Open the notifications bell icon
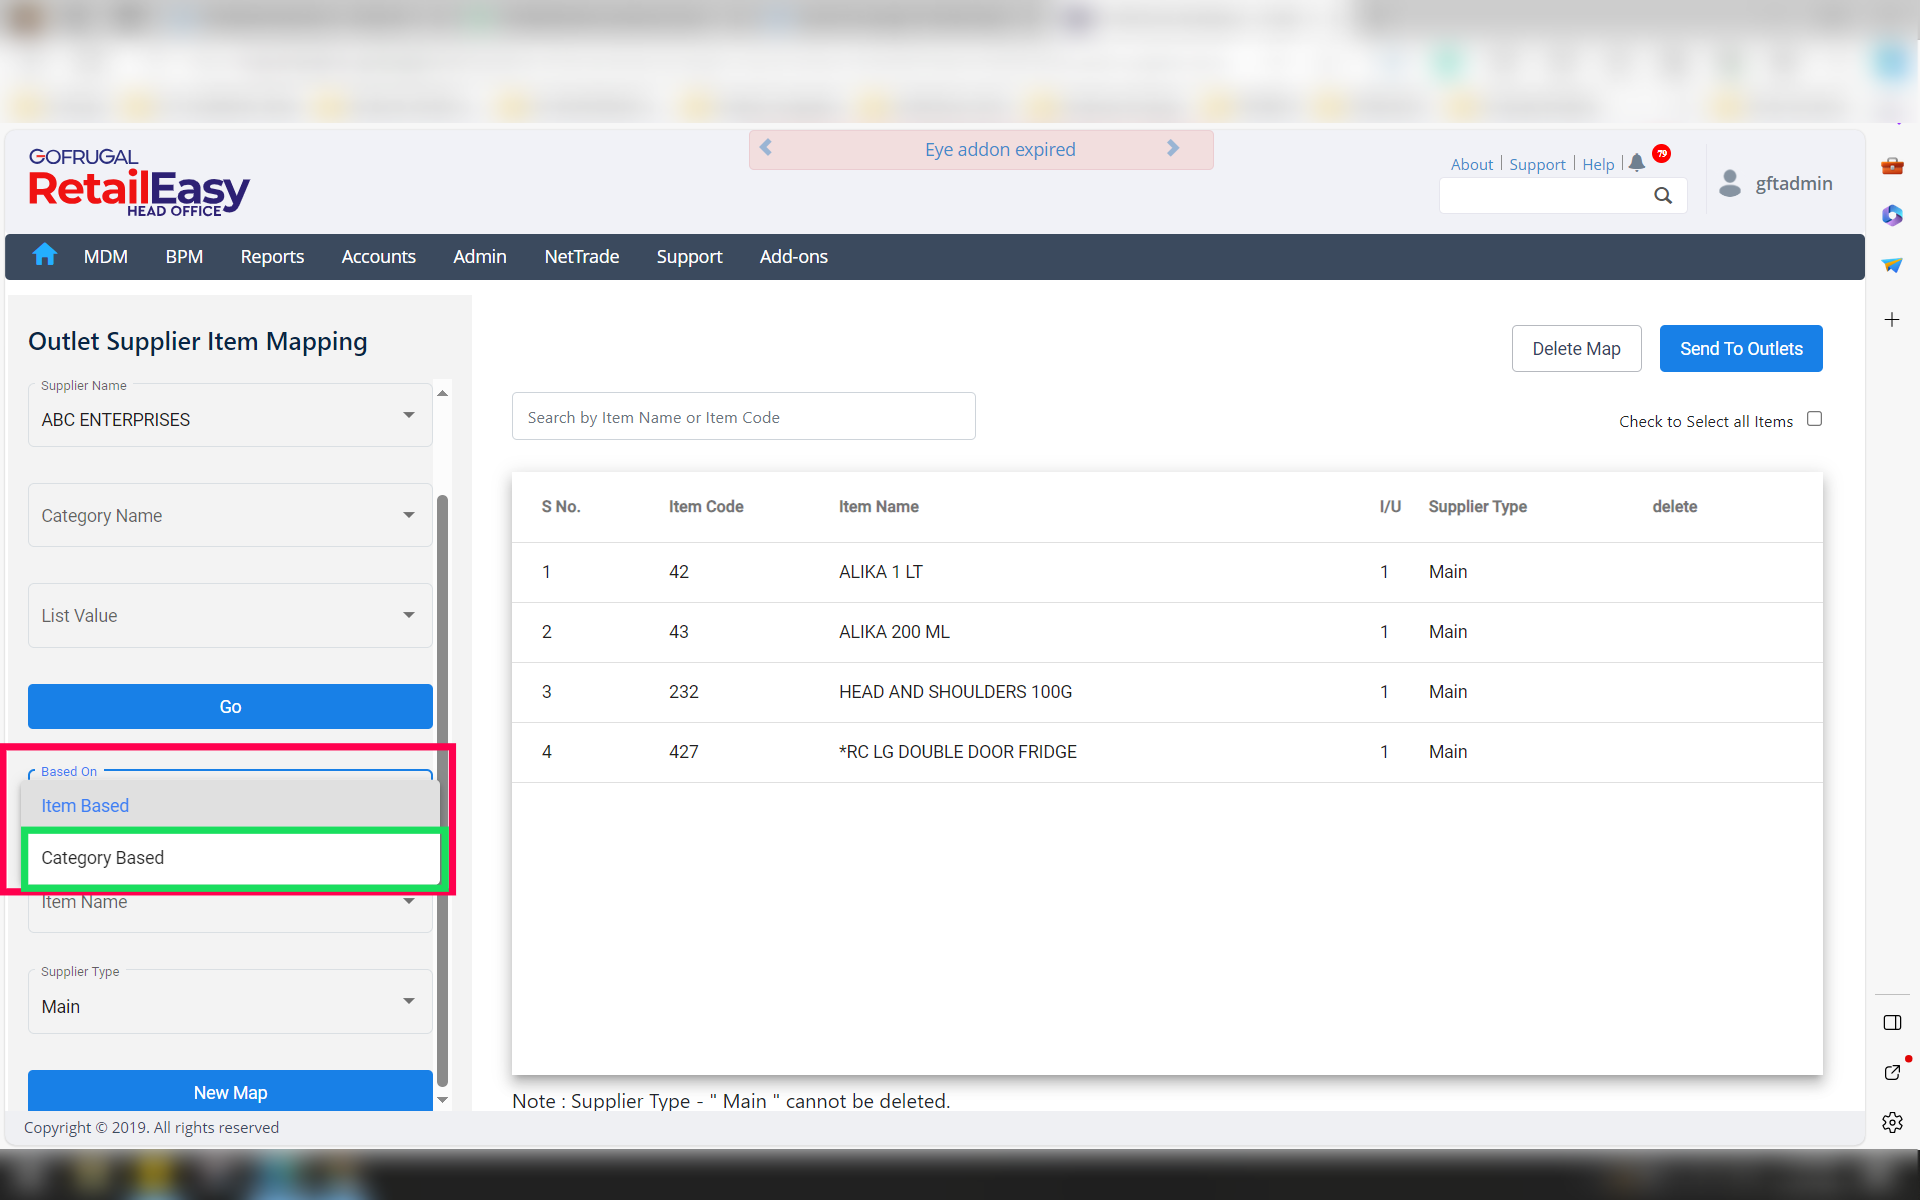This screenshot has height=1200, width=1920. click(1637, 163)
